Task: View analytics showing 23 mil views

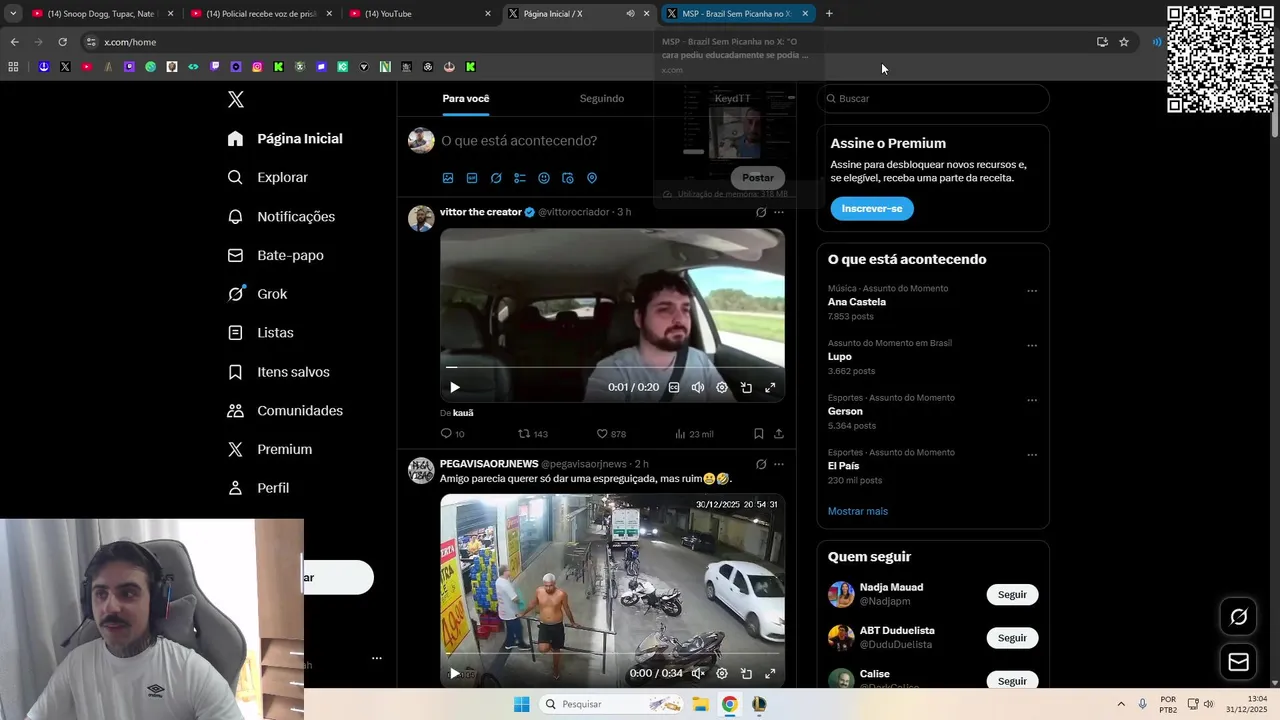Action: pyautogui.click(x=694, y=434)
